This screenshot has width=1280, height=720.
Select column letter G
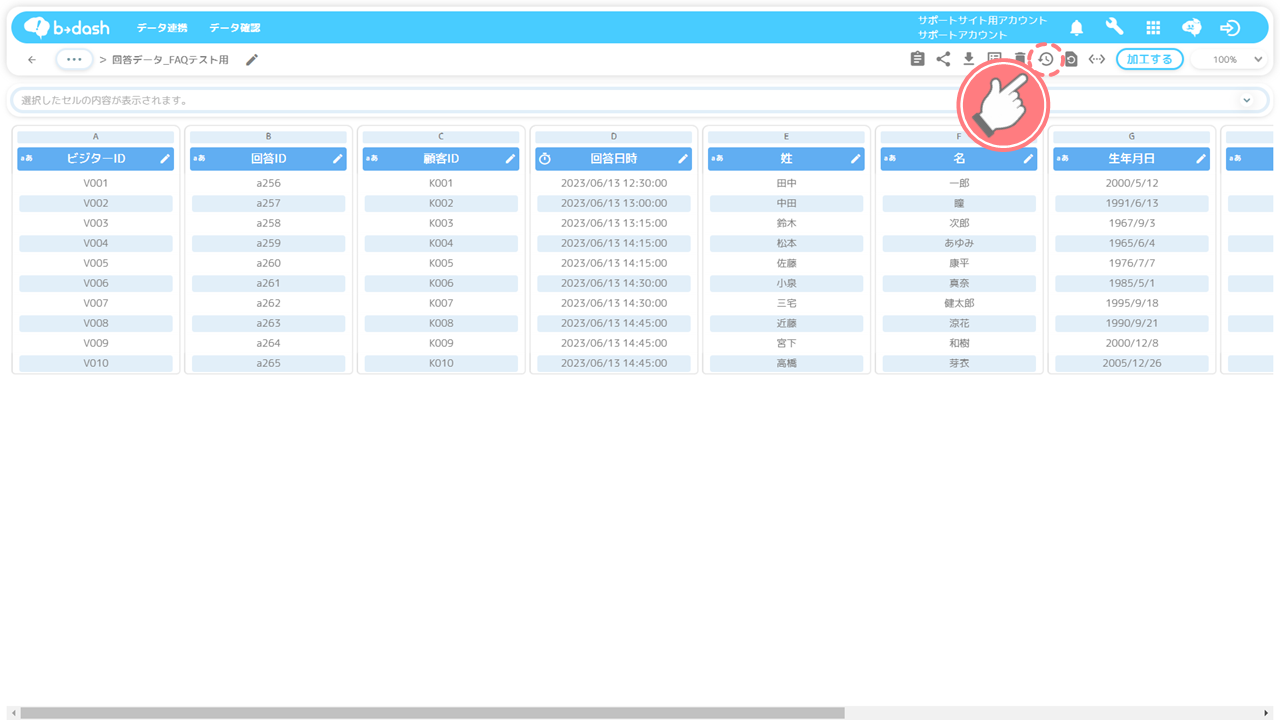pos(1132,136)
